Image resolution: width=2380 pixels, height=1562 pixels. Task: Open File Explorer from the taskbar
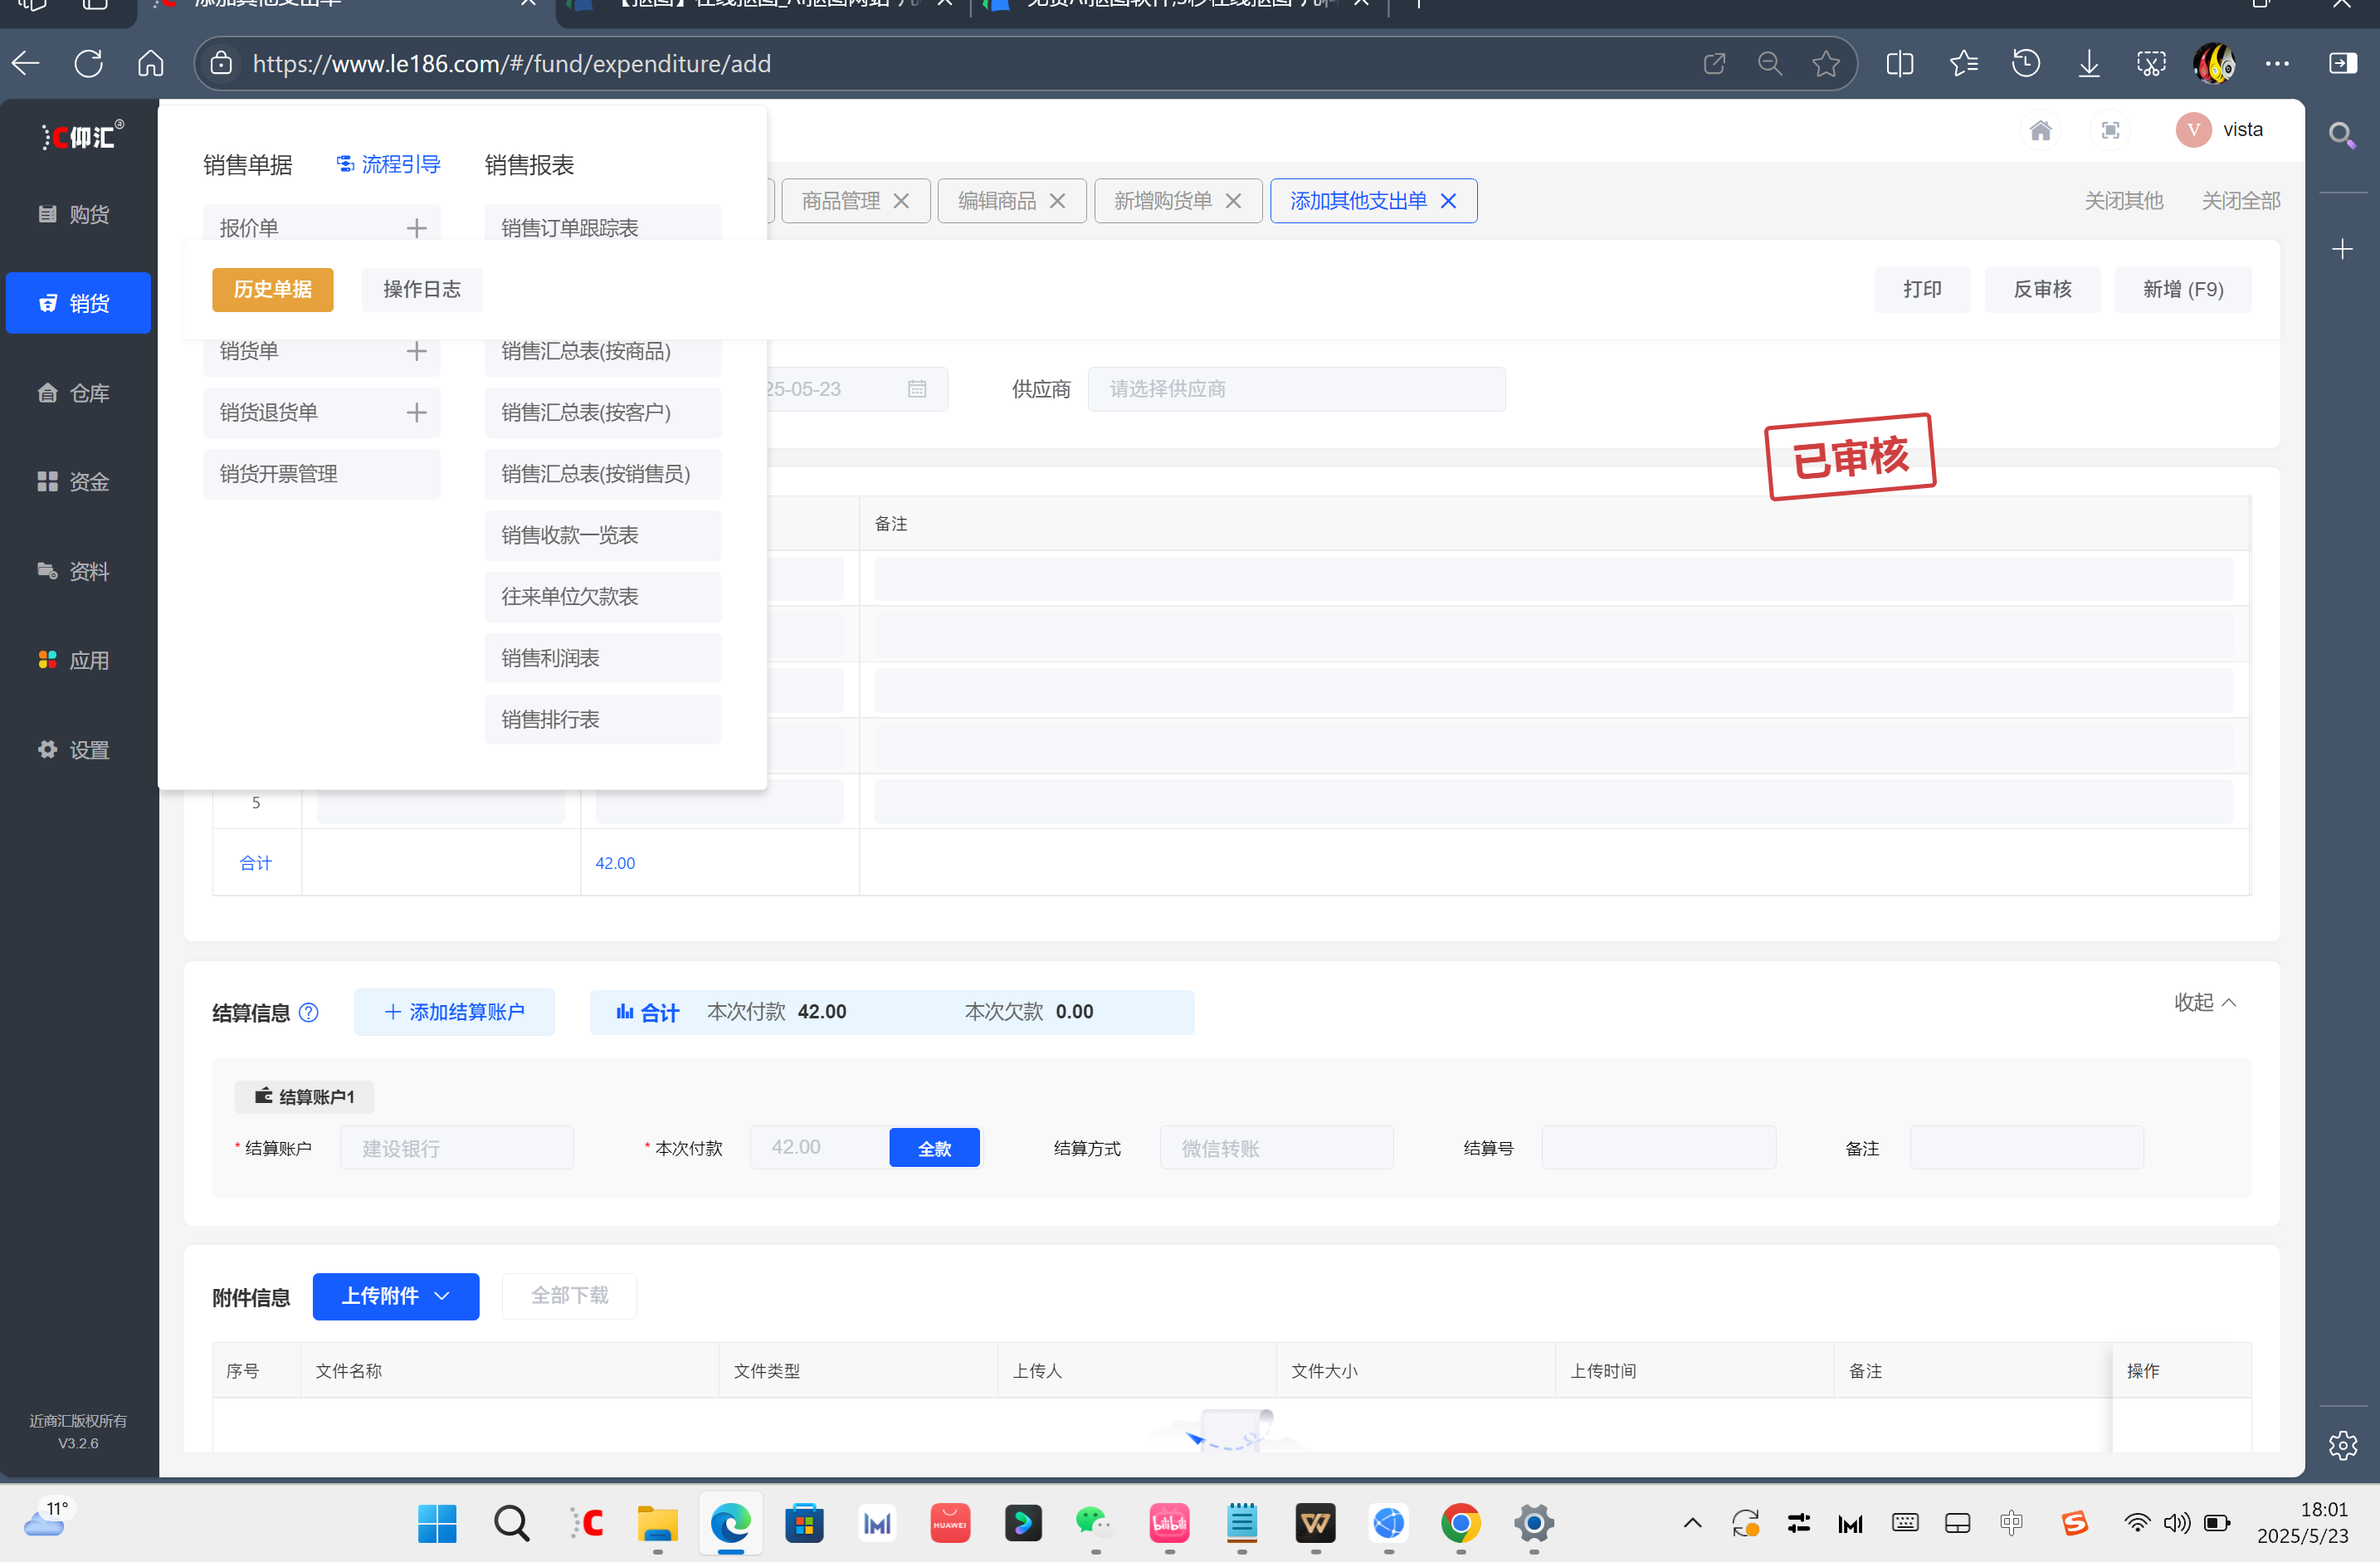657,1523
